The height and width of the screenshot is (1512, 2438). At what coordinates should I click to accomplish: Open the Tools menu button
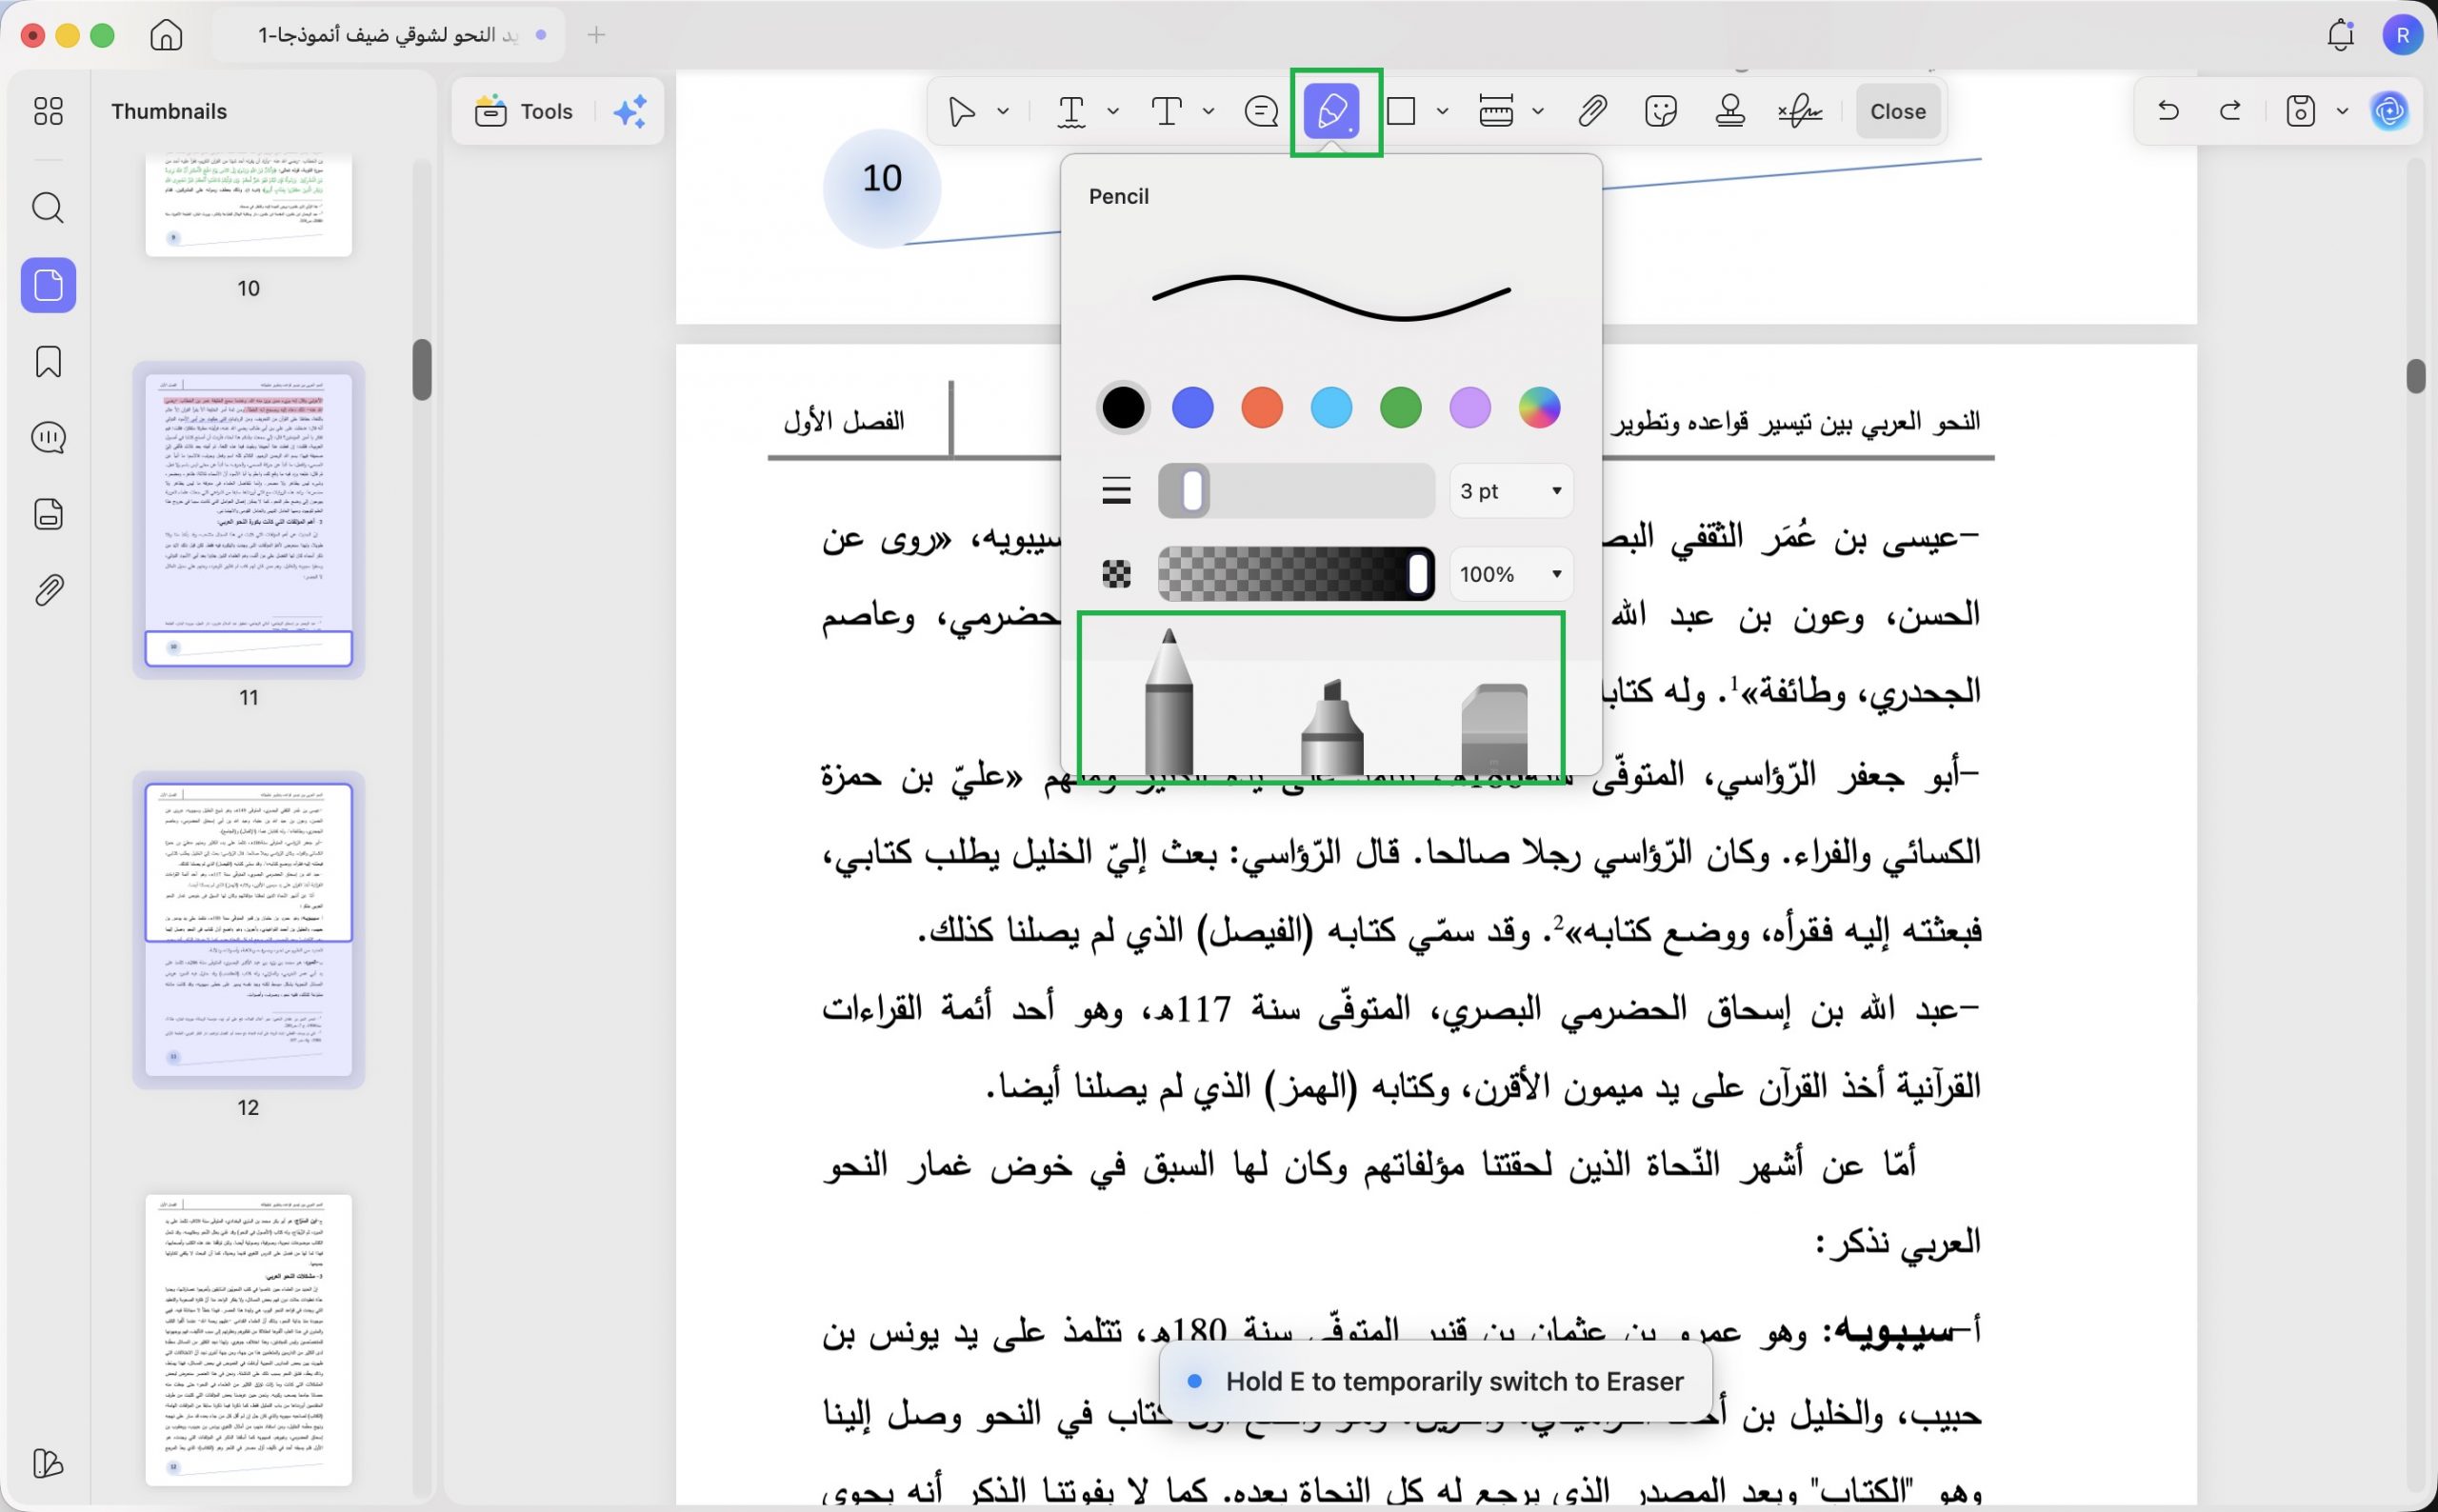coord(525,111)
